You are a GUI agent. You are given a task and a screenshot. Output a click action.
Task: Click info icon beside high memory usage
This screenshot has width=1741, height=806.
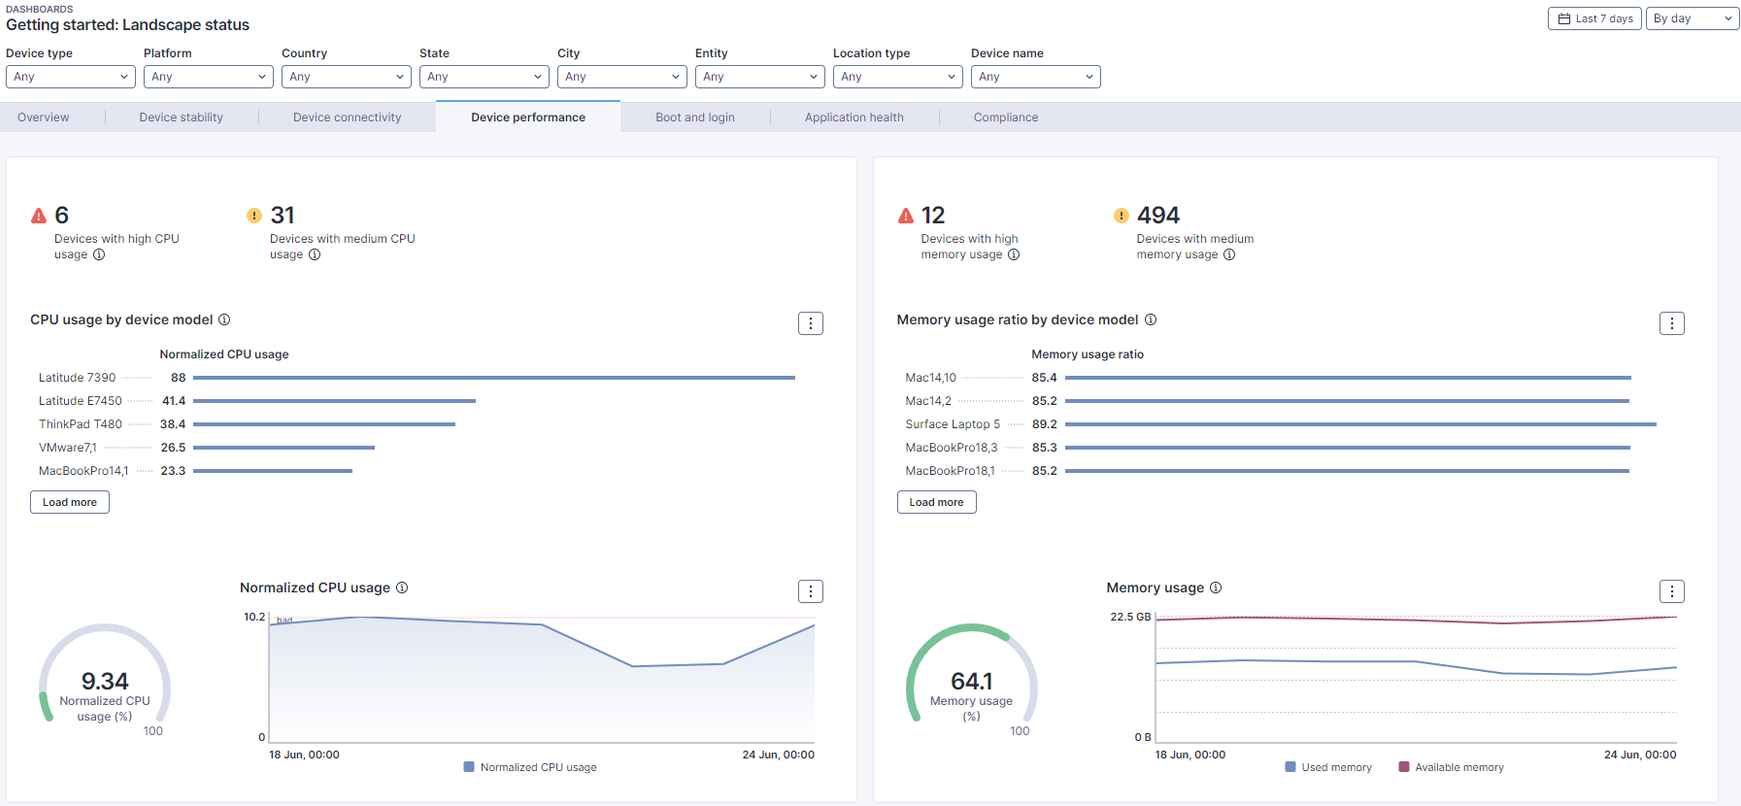[1014, 255]
